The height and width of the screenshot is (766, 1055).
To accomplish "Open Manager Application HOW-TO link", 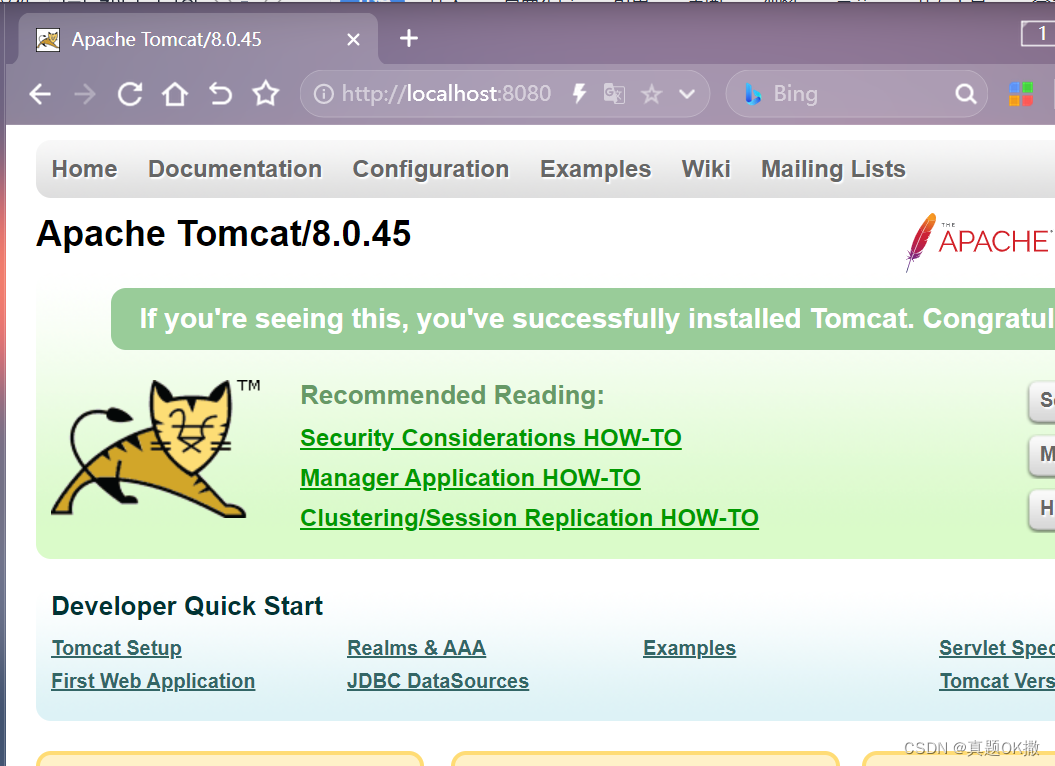I will point(470,478).
